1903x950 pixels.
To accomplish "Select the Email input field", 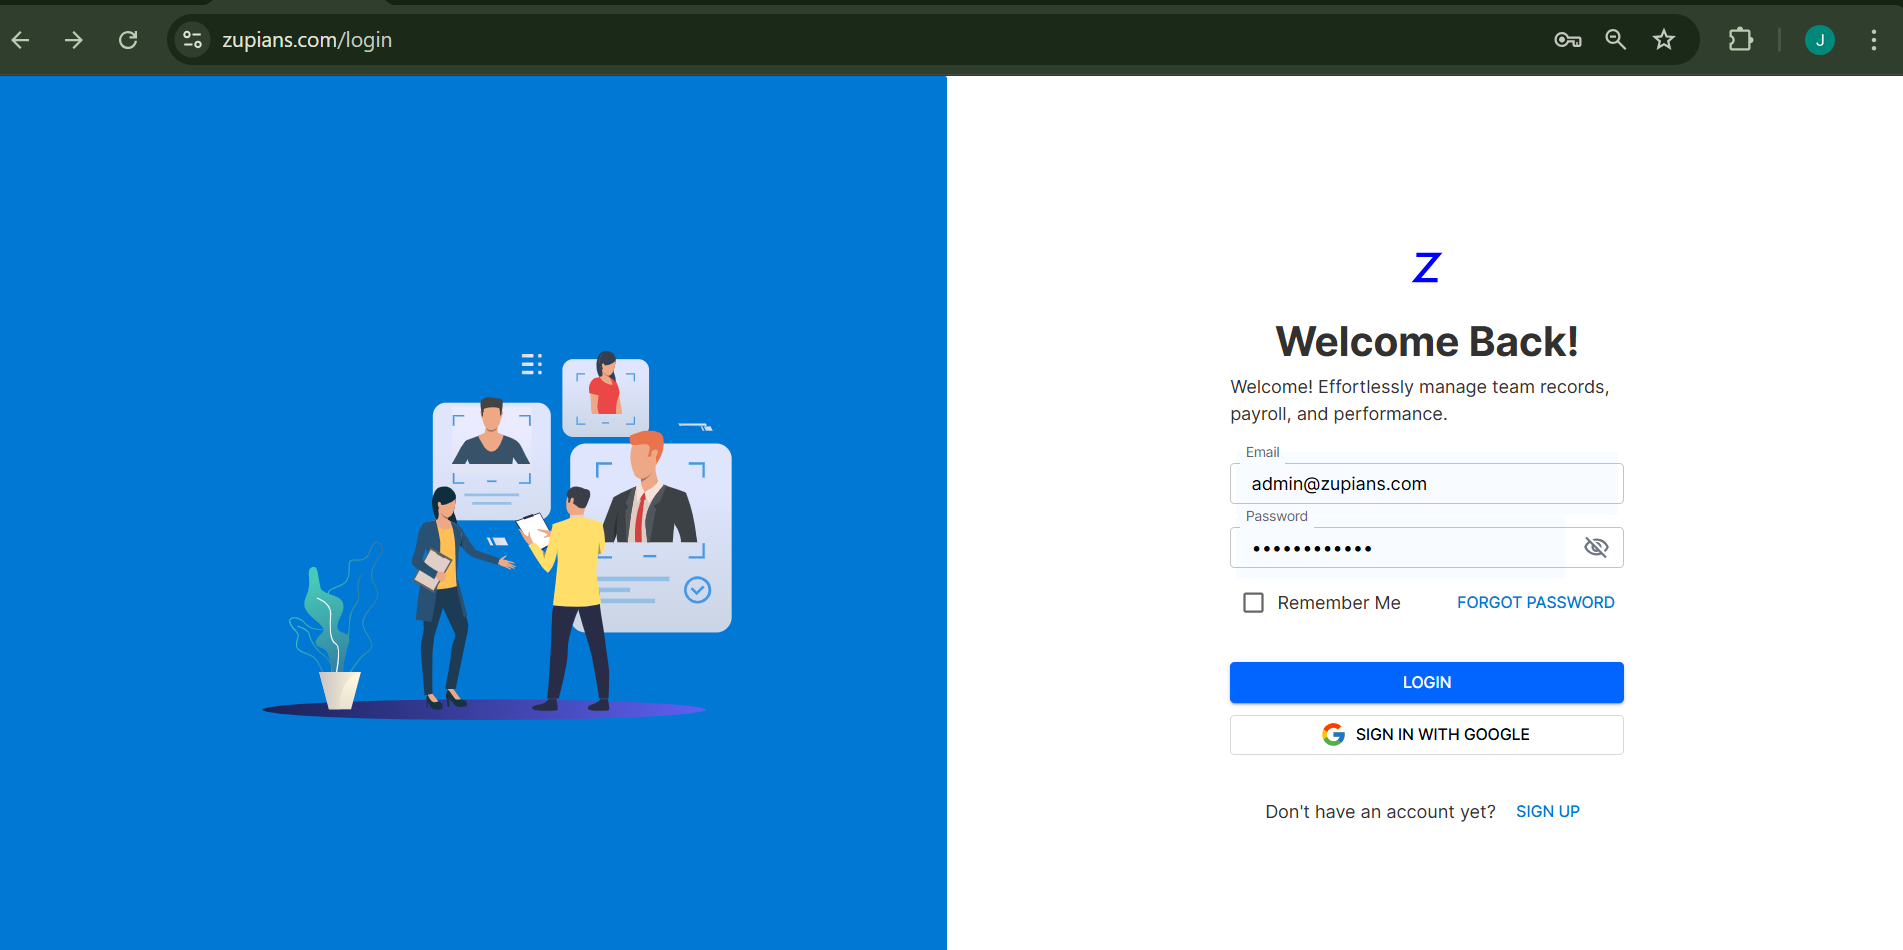I will pyautogui.click(x=1426, y=483).
